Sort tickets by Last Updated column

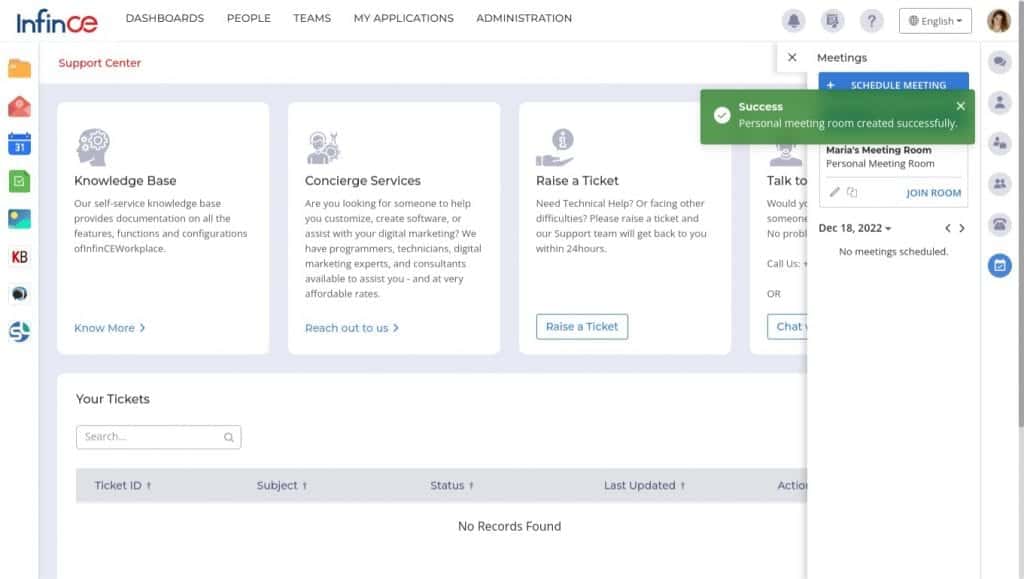point(645,485)
